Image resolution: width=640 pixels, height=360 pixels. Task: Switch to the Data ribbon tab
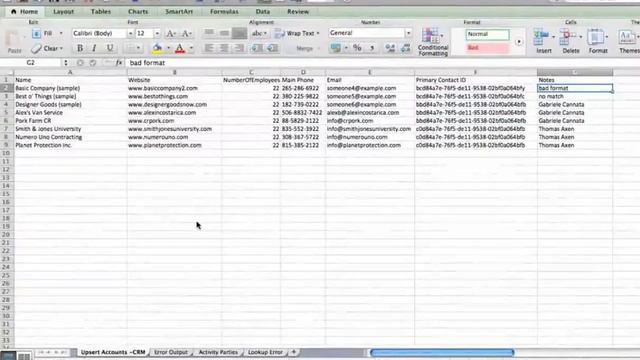262,12
